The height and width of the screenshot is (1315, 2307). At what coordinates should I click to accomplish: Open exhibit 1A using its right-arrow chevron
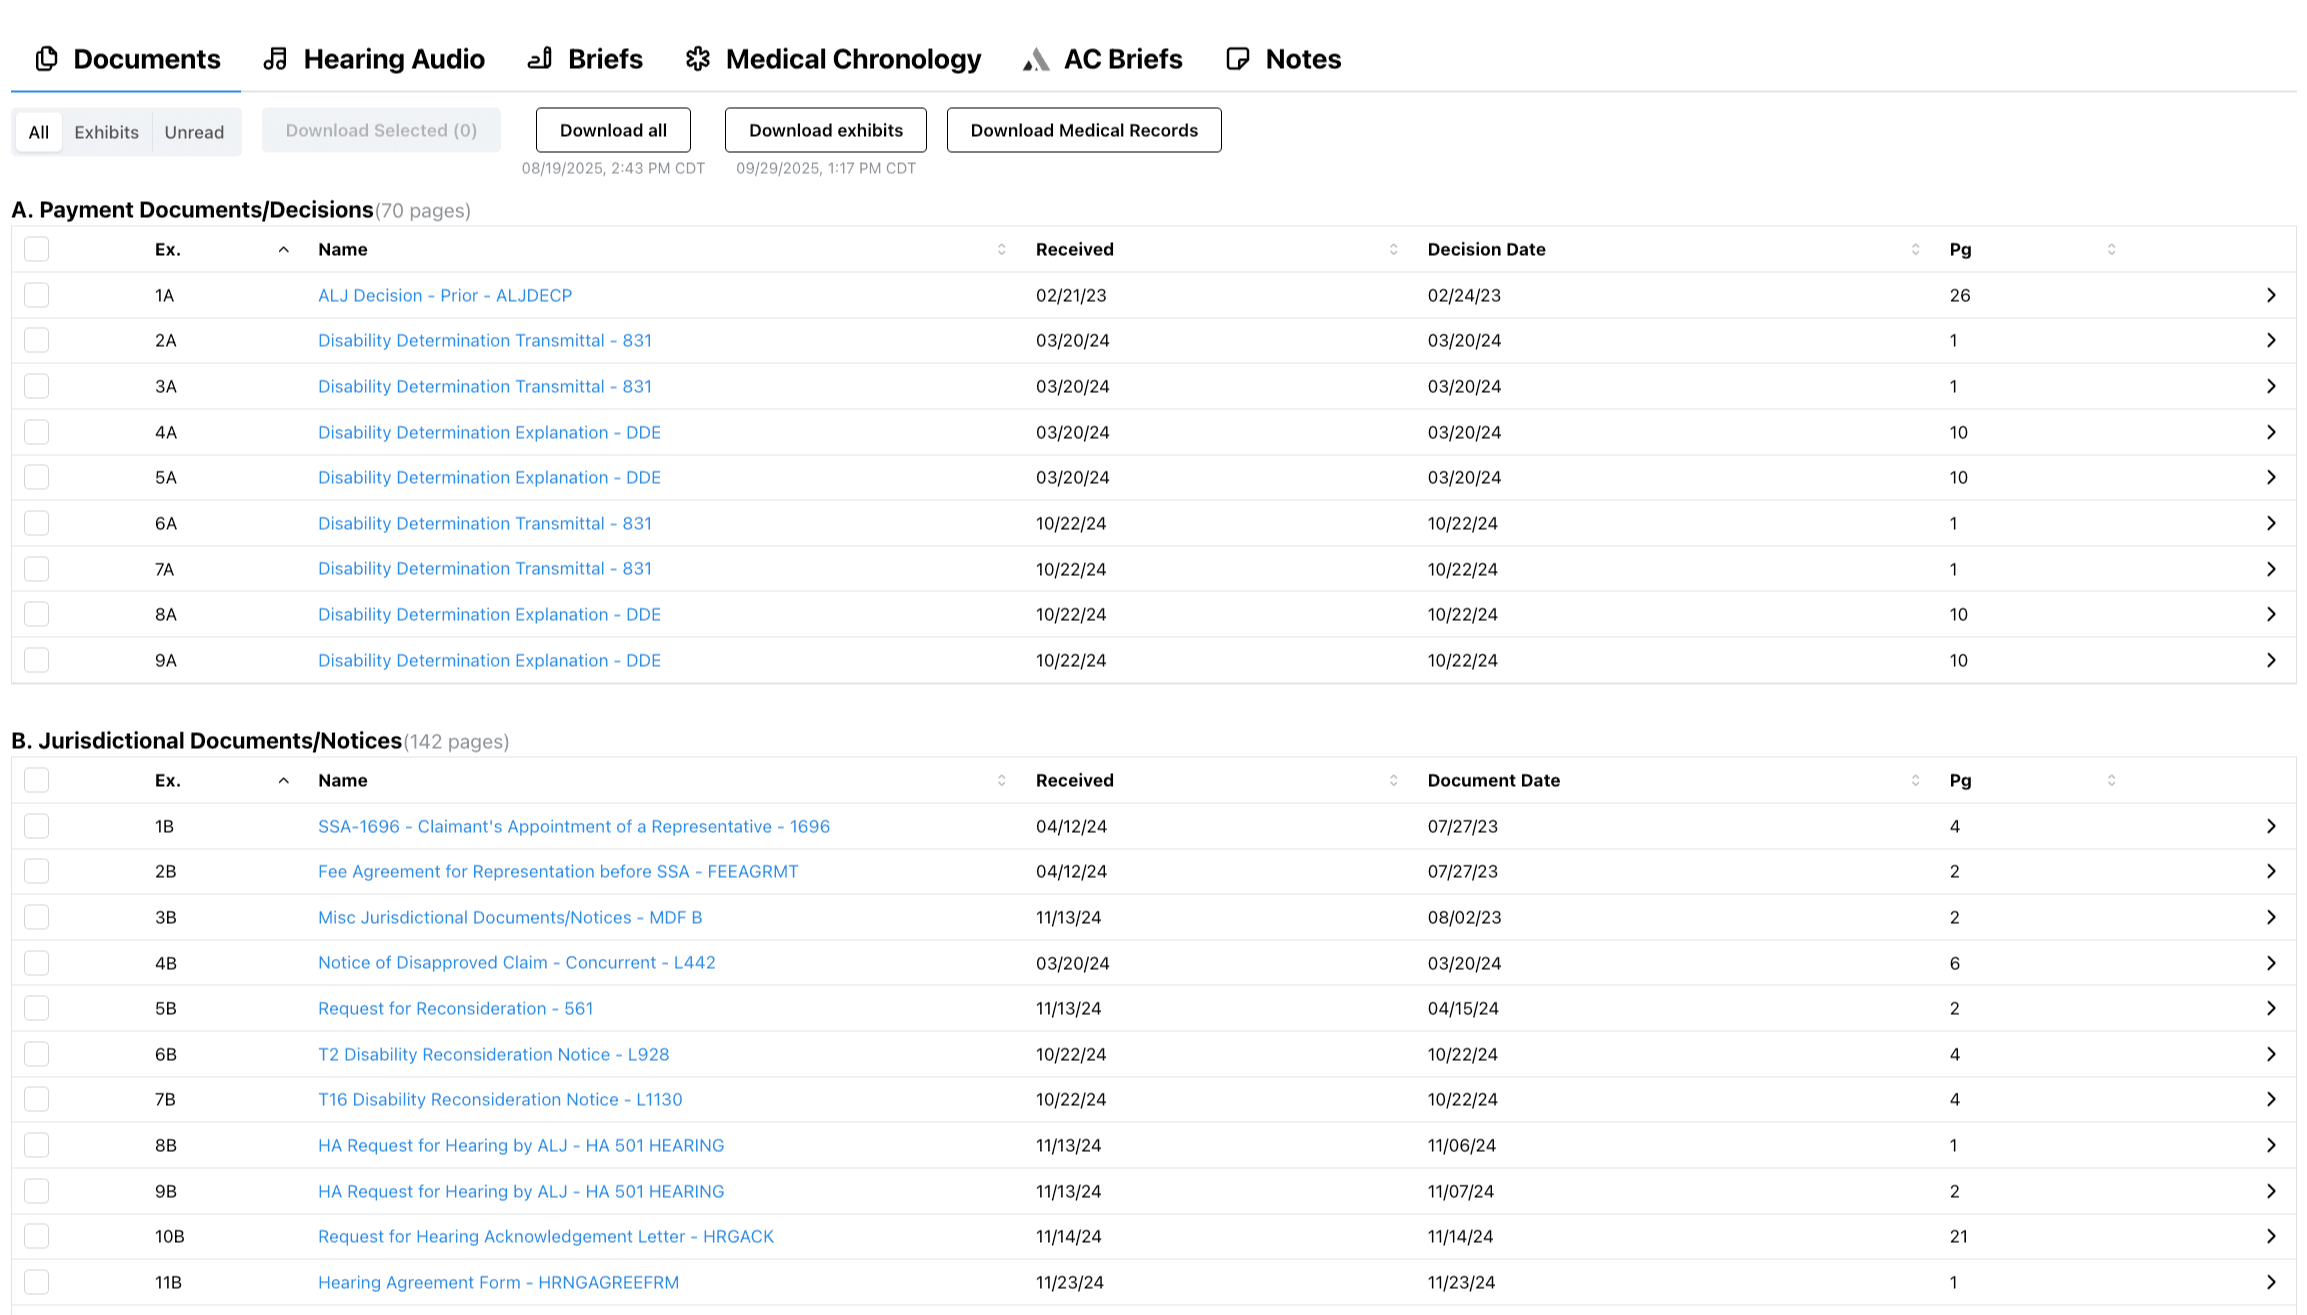(x=2269, y=295)
